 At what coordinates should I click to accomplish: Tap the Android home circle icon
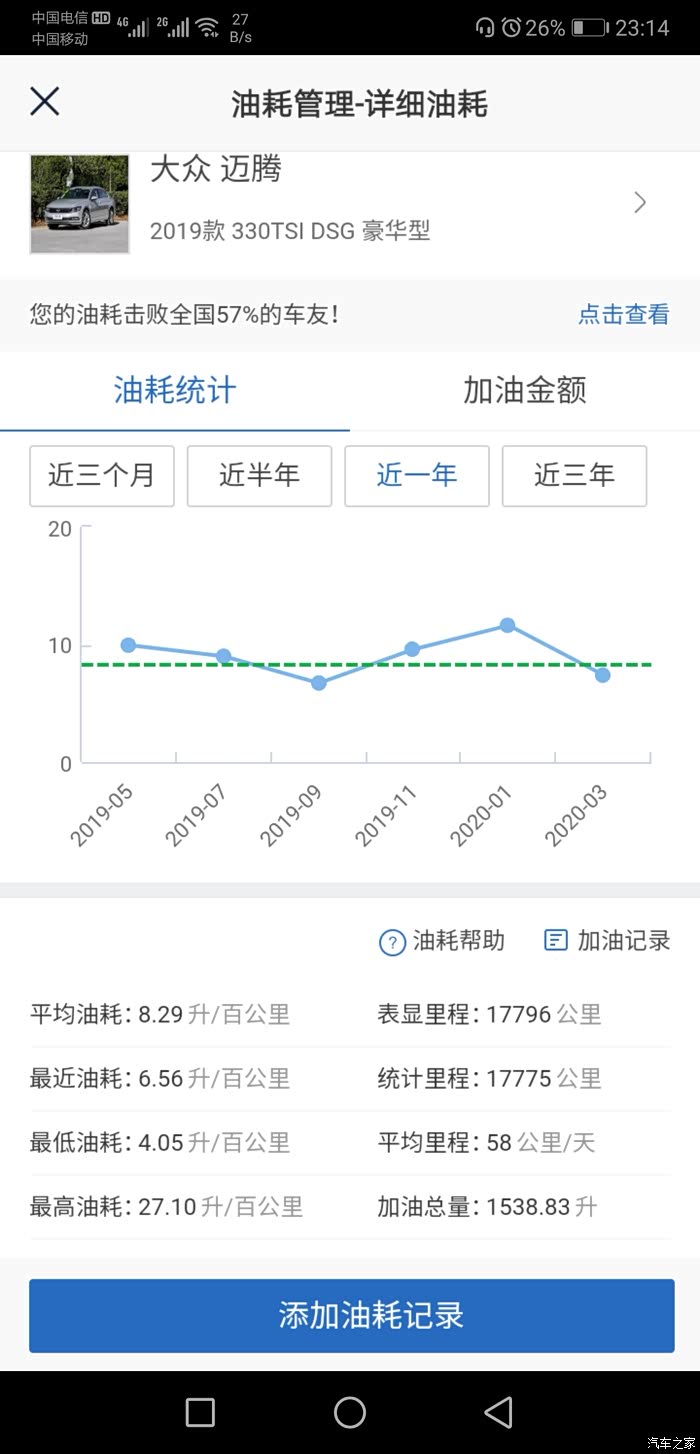(350, 1412)
